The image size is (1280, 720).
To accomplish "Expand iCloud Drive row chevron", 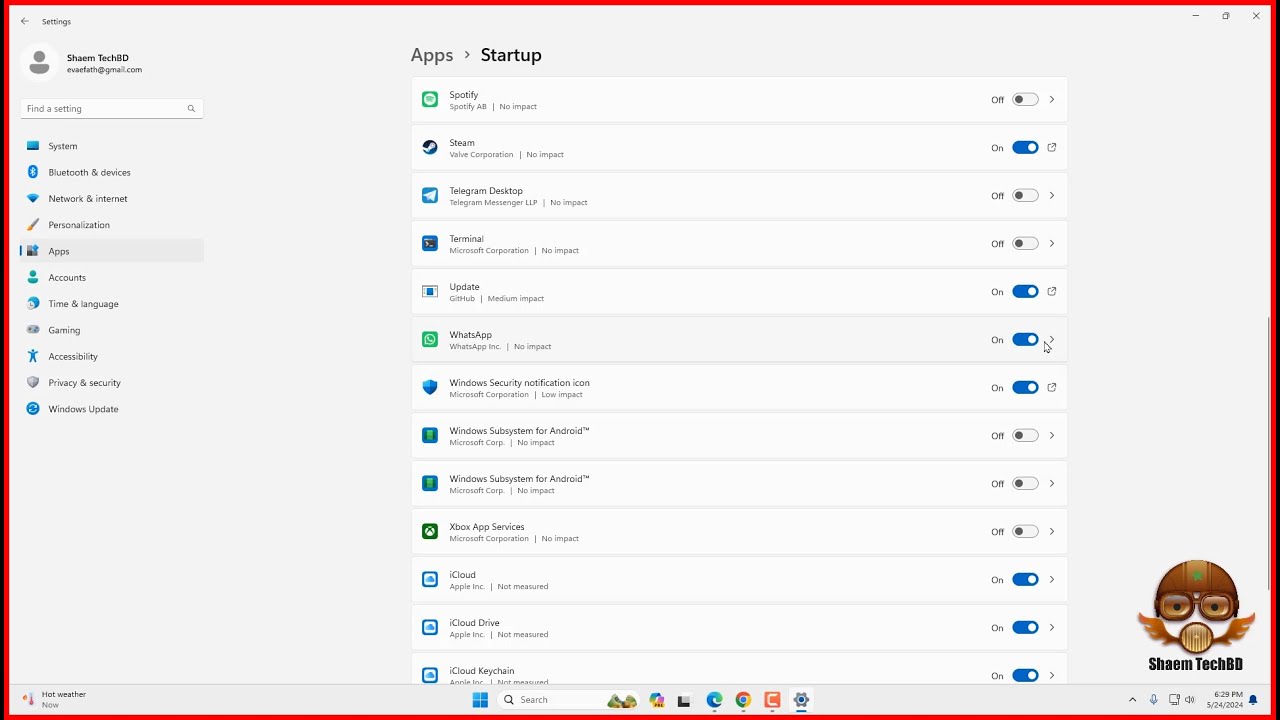I will (1052, 628).
